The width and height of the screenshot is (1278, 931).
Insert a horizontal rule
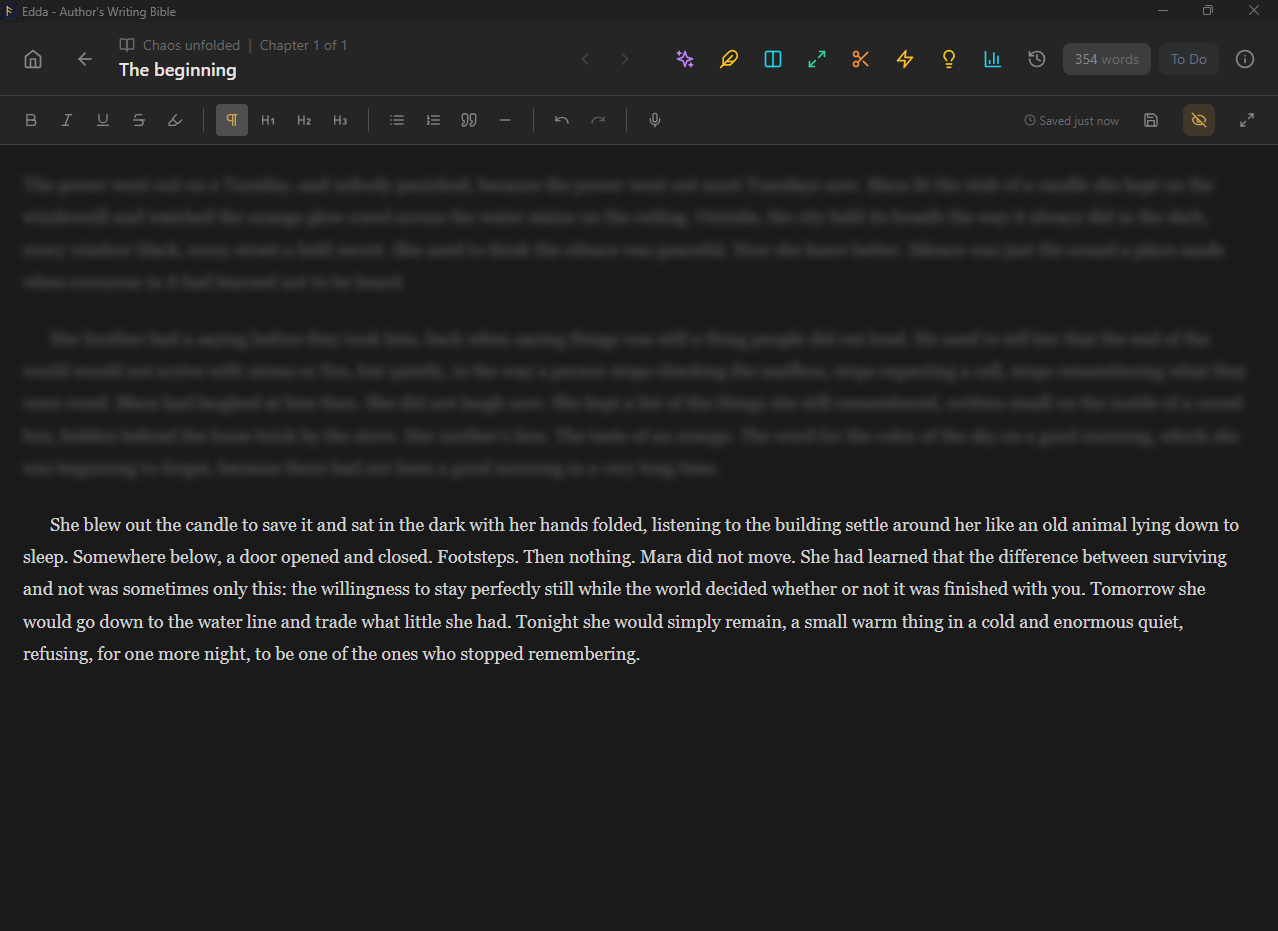pyautogui.click(x=505, y=120)
